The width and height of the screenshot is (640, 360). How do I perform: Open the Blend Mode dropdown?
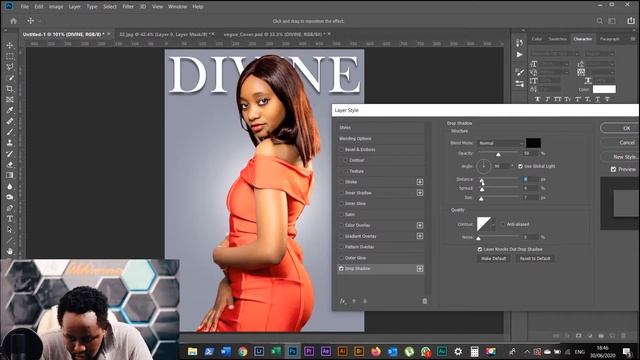[x=500, y=143]
